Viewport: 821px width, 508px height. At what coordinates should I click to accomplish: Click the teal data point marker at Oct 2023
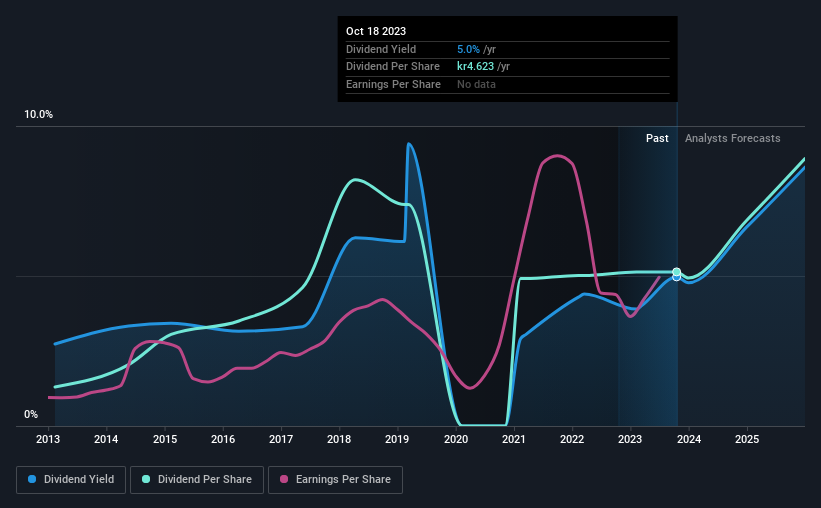[676, 272]
